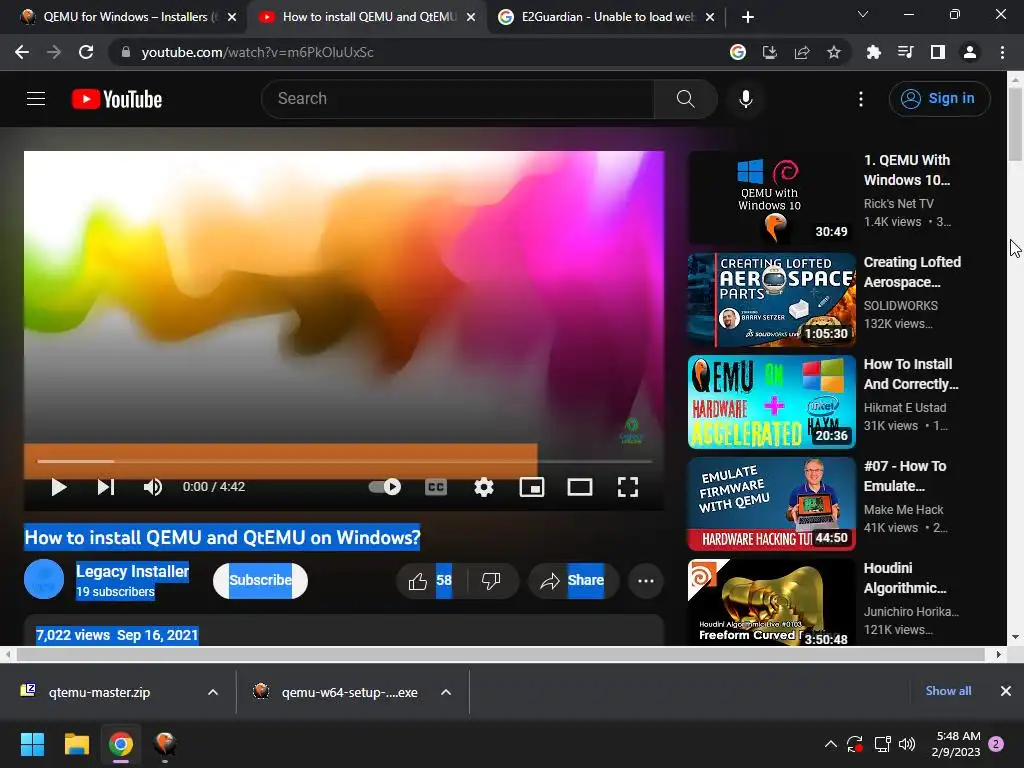Show all downloads
1024x768 pixels.
click(948, 691)
